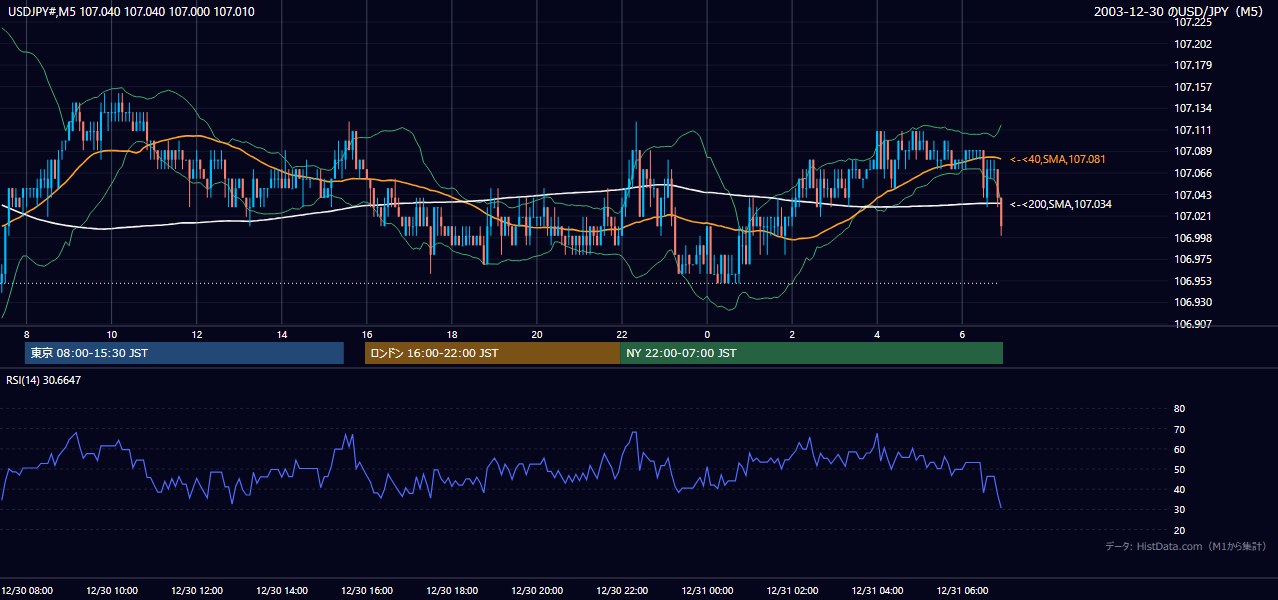Click the 12/31 06:00 time label

coord(962,590)
